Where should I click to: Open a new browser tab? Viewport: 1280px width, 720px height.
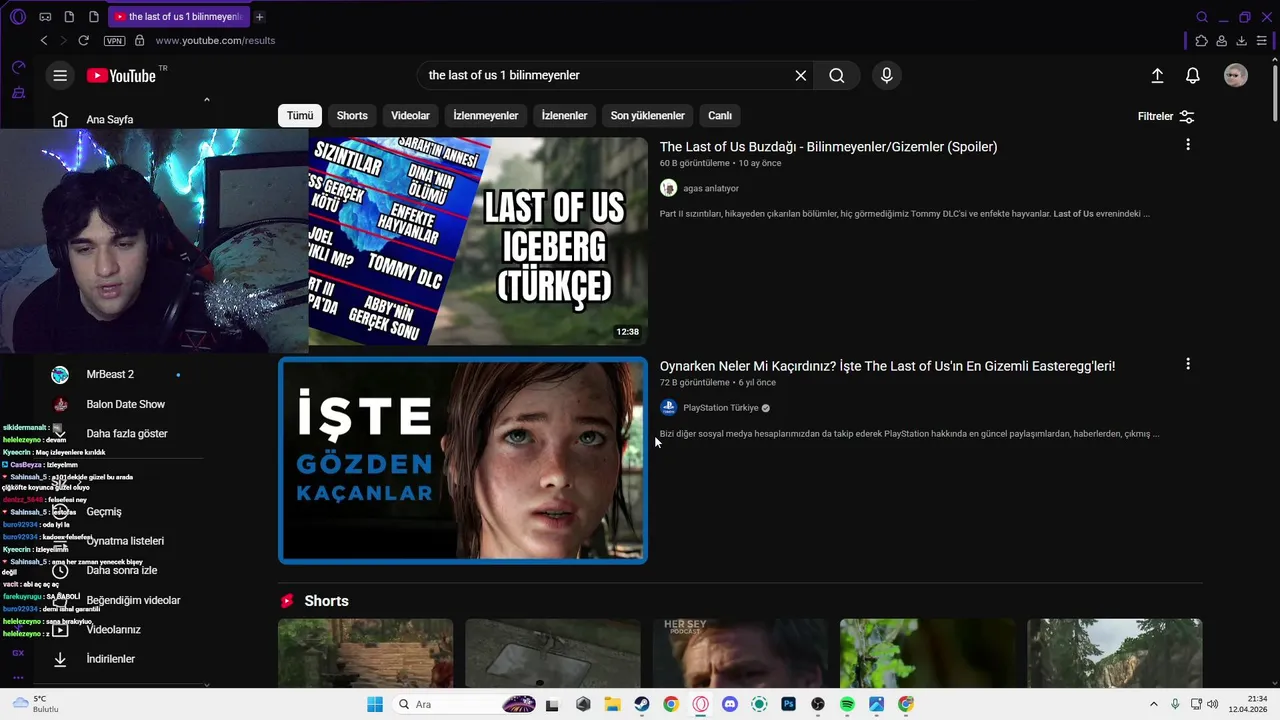tap(260, 17)
